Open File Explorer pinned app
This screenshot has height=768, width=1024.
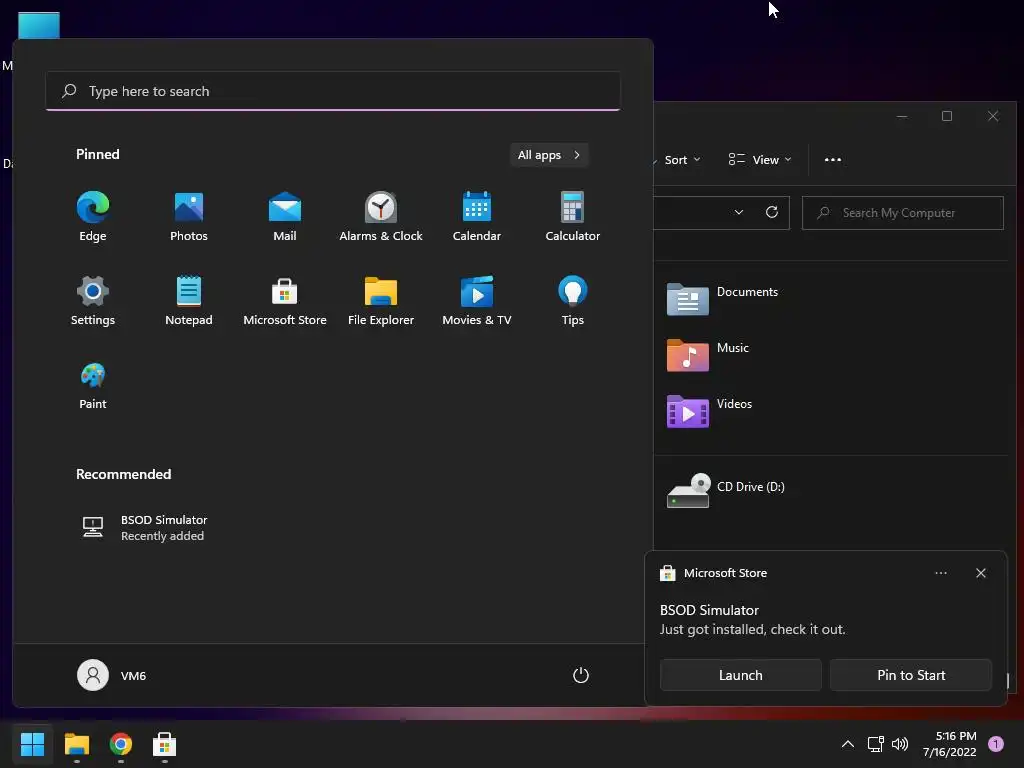[381, 301]
